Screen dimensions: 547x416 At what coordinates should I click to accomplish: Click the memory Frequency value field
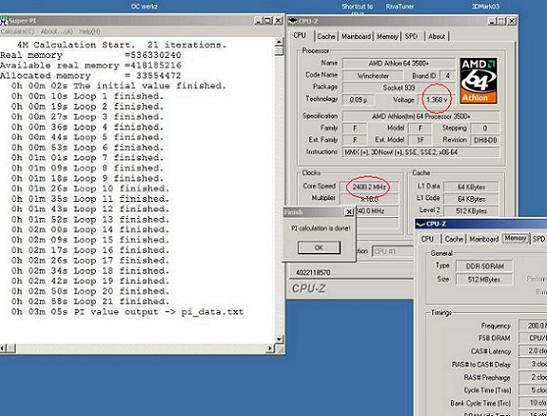[x=533, y=325]
